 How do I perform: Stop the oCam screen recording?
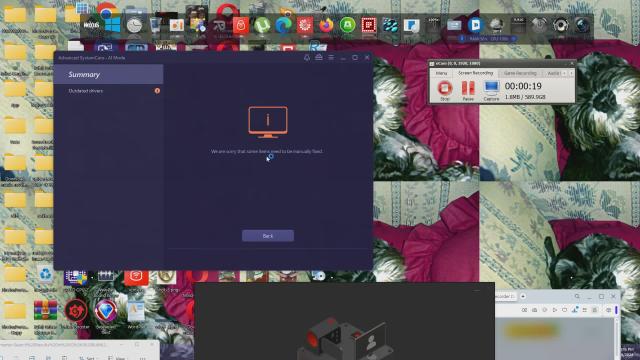pyautogui.click(x=444, y=89)
